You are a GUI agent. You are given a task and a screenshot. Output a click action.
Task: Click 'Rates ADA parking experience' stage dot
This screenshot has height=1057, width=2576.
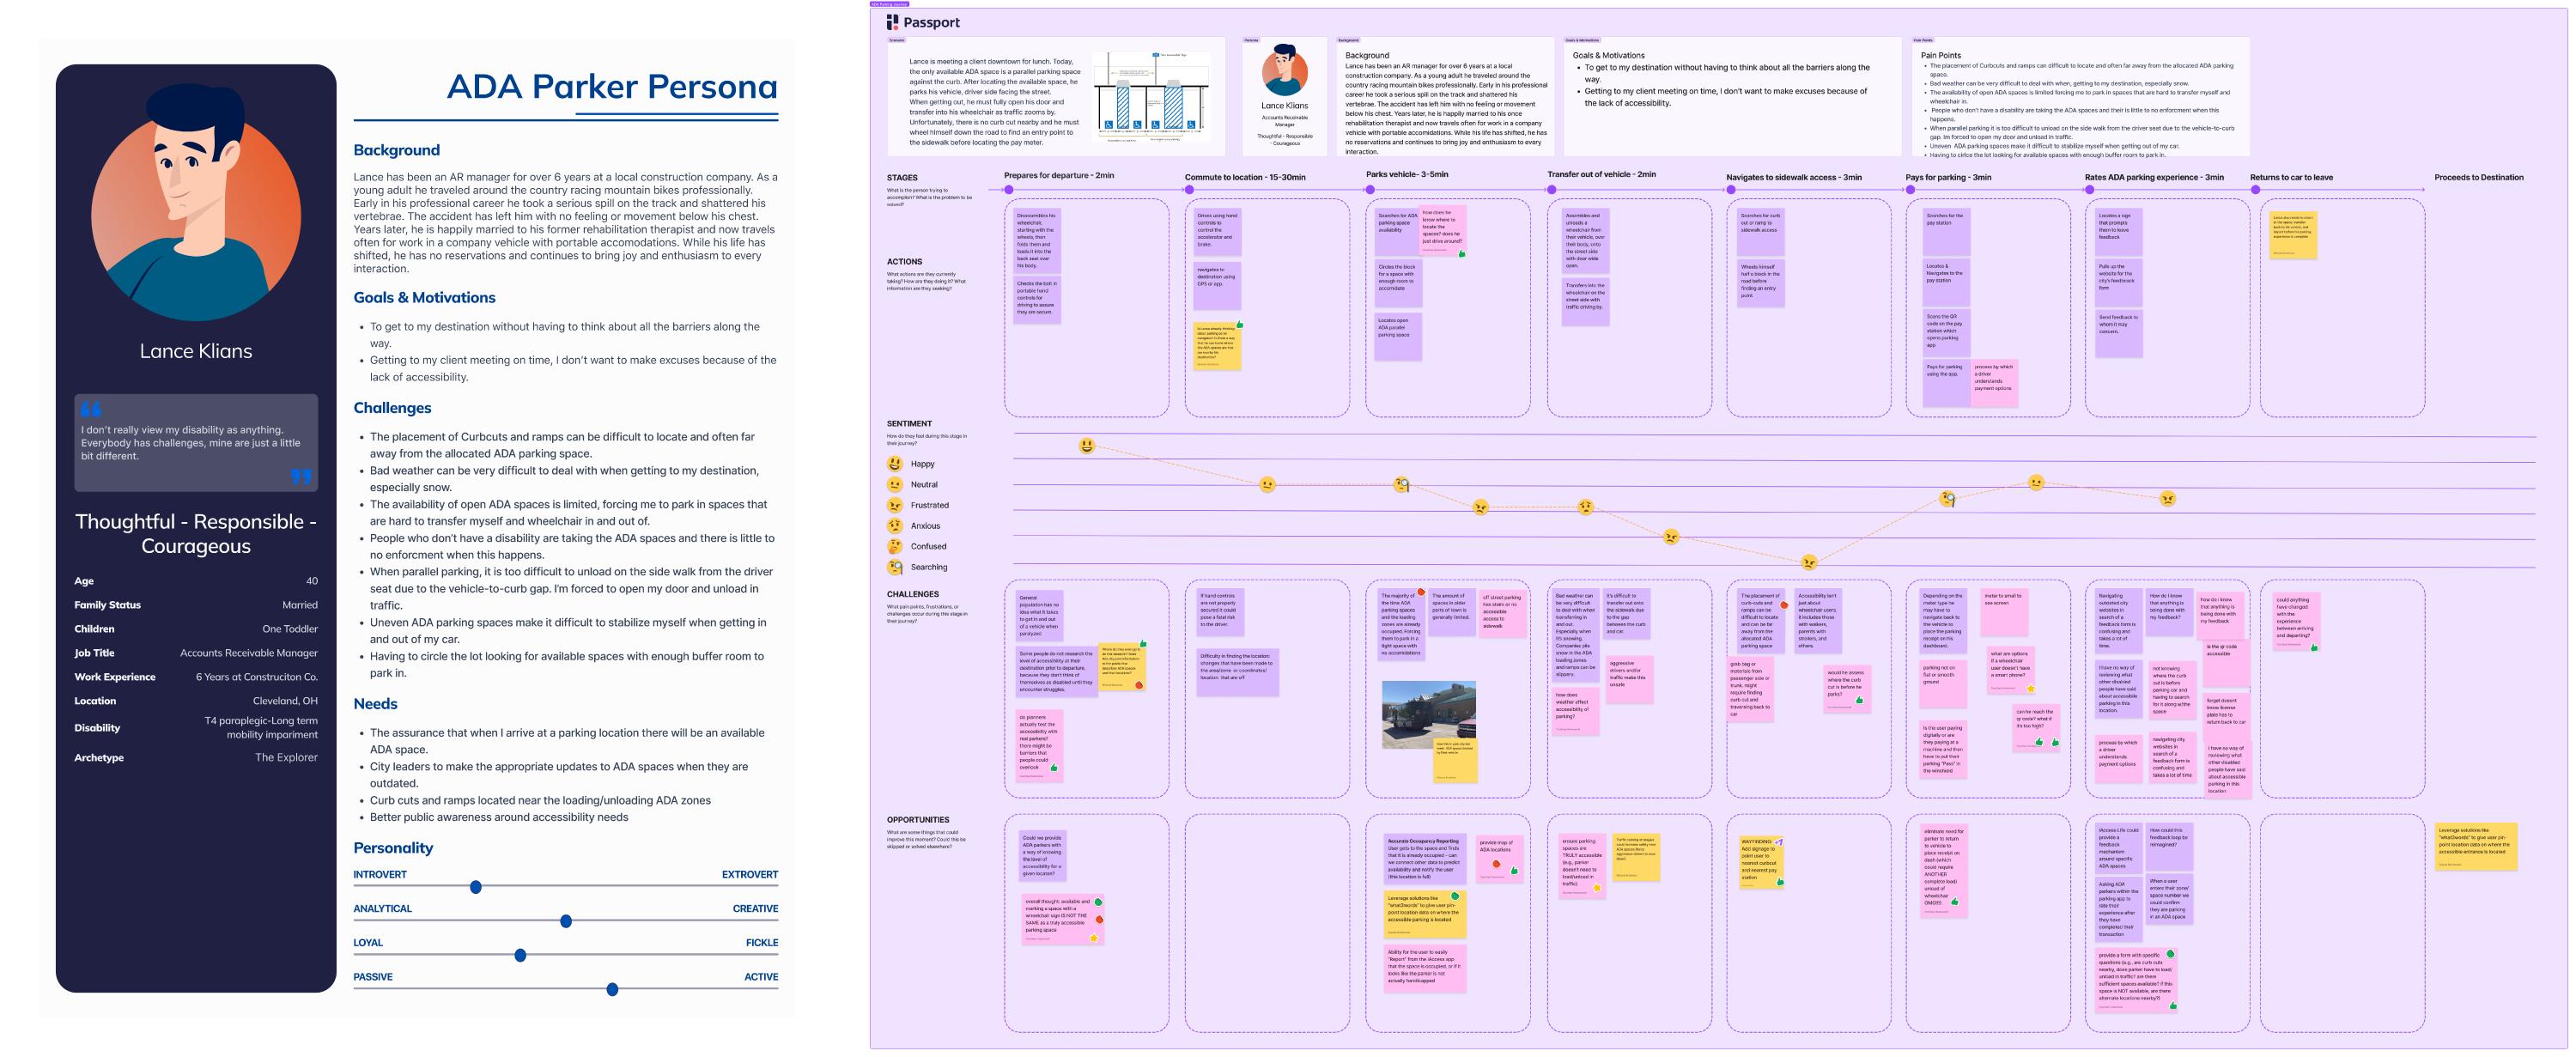2089,189
